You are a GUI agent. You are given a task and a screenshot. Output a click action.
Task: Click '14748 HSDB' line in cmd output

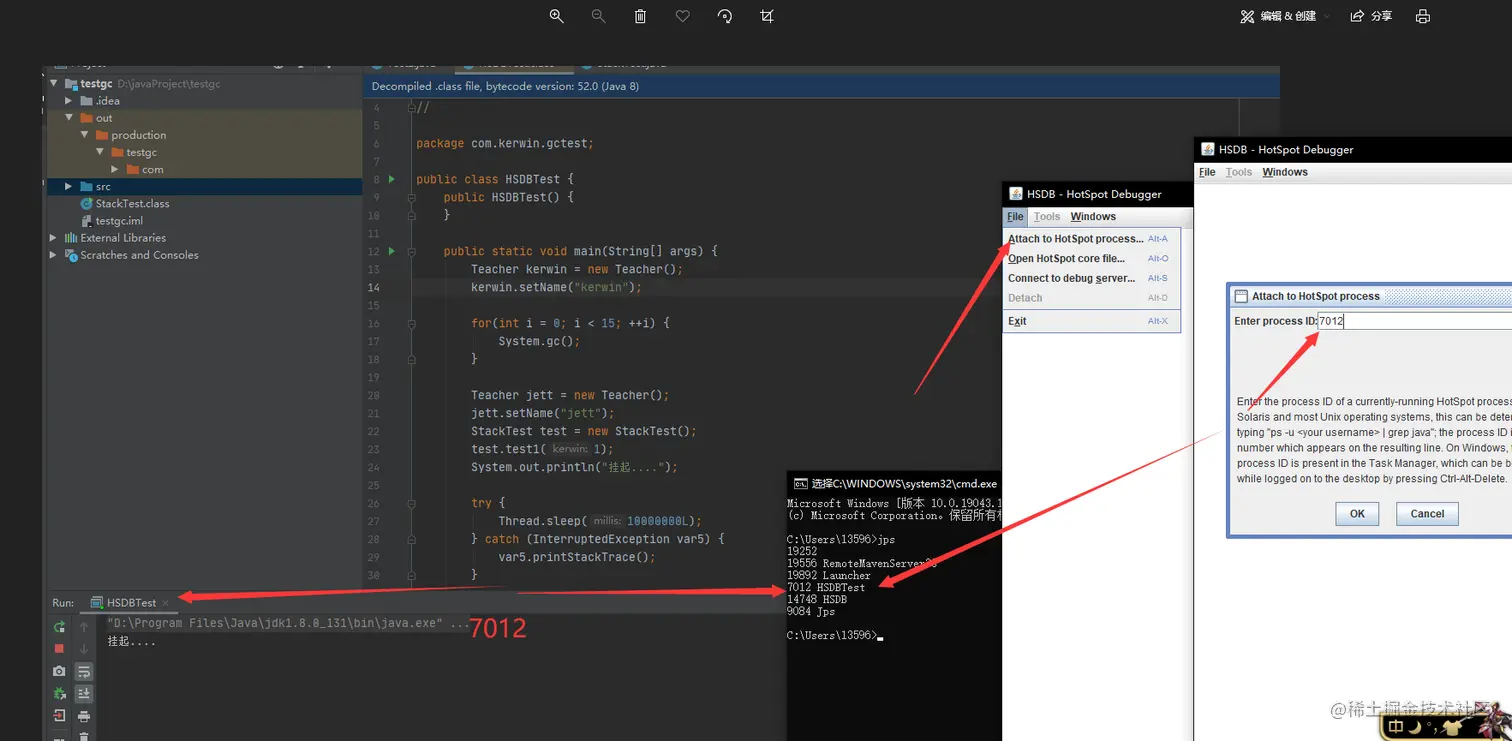click(817, 599)
